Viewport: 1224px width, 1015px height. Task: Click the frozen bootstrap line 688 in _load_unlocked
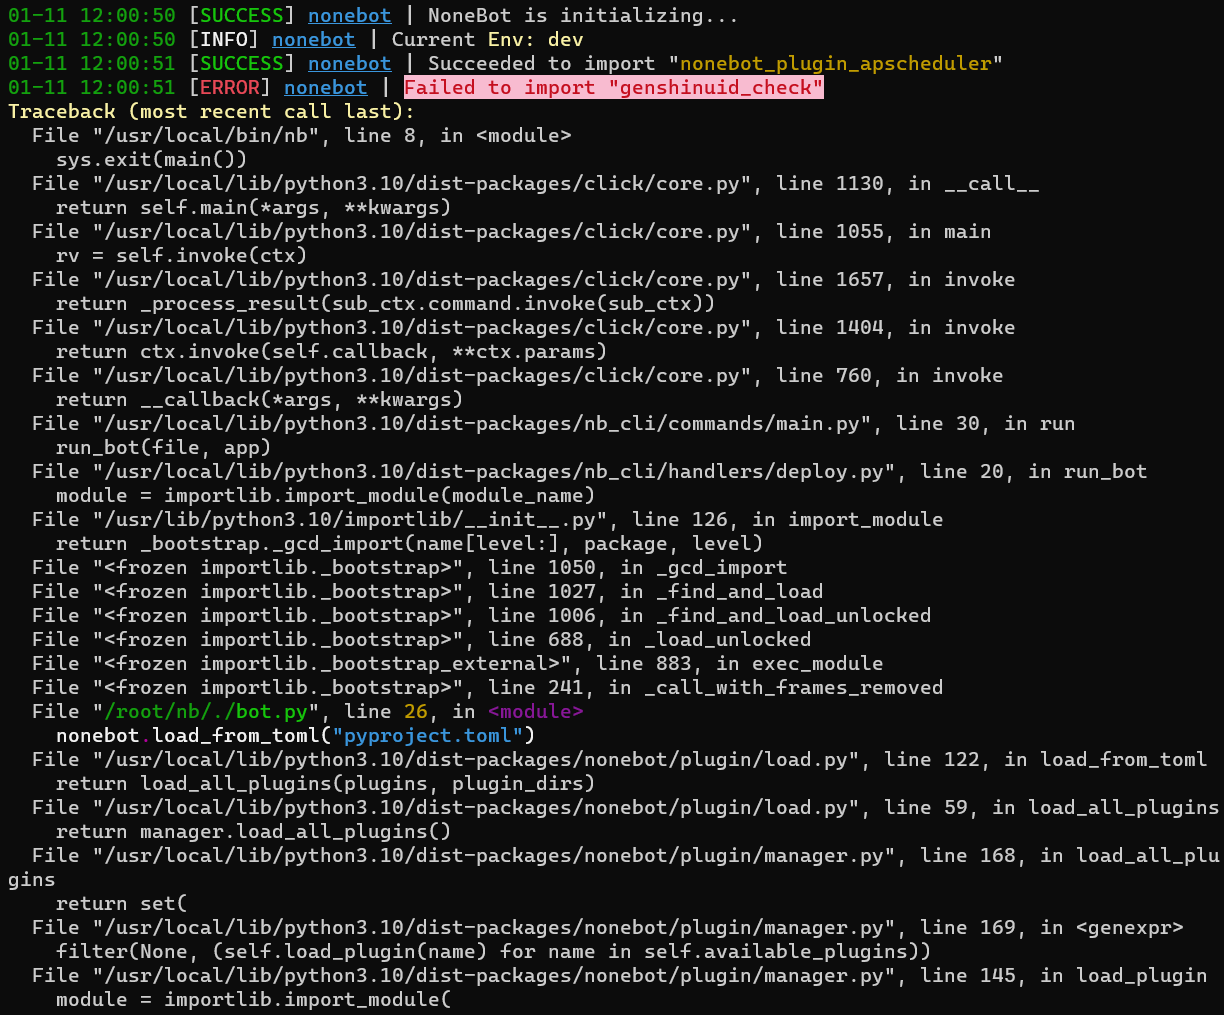coord(421,639)
